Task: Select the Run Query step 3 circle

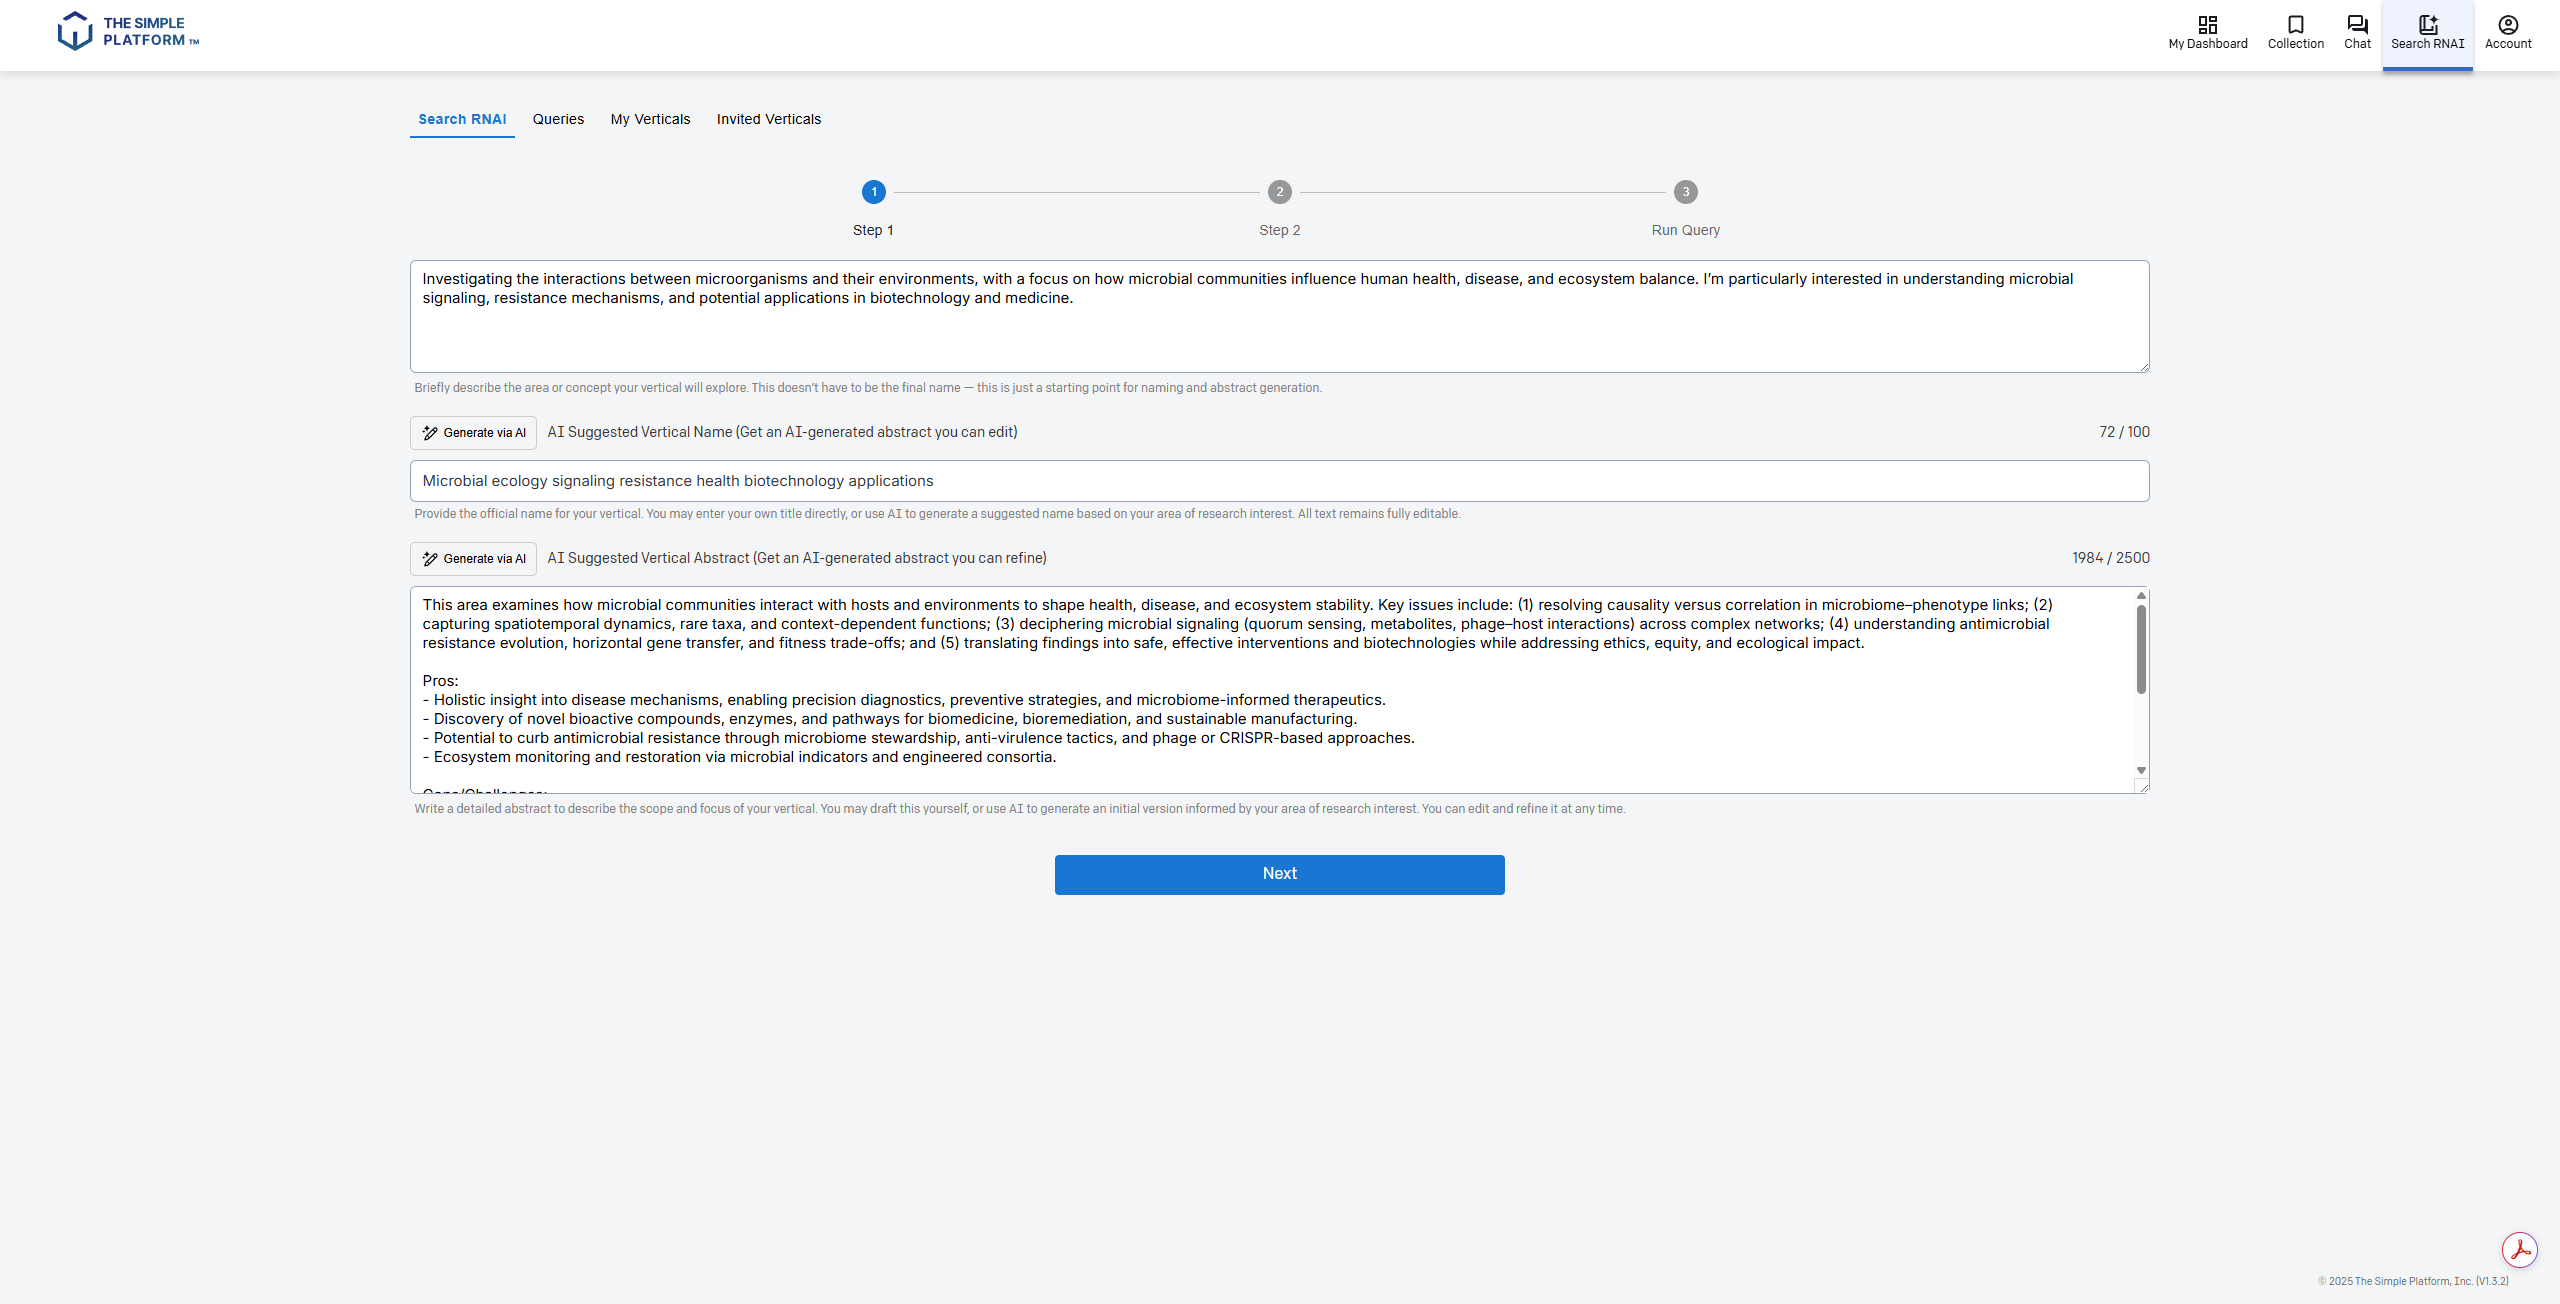Action: (1685, 192)
